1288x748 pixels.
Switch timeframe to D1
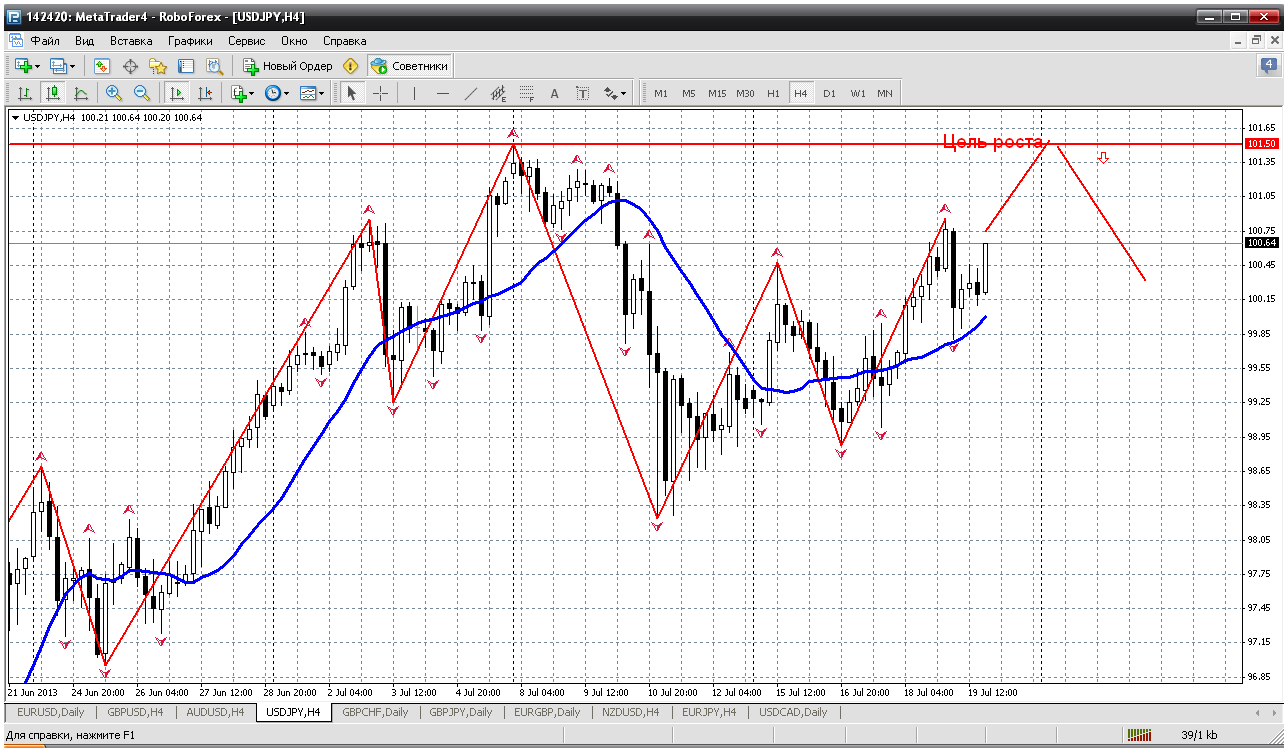pos(829,93)
